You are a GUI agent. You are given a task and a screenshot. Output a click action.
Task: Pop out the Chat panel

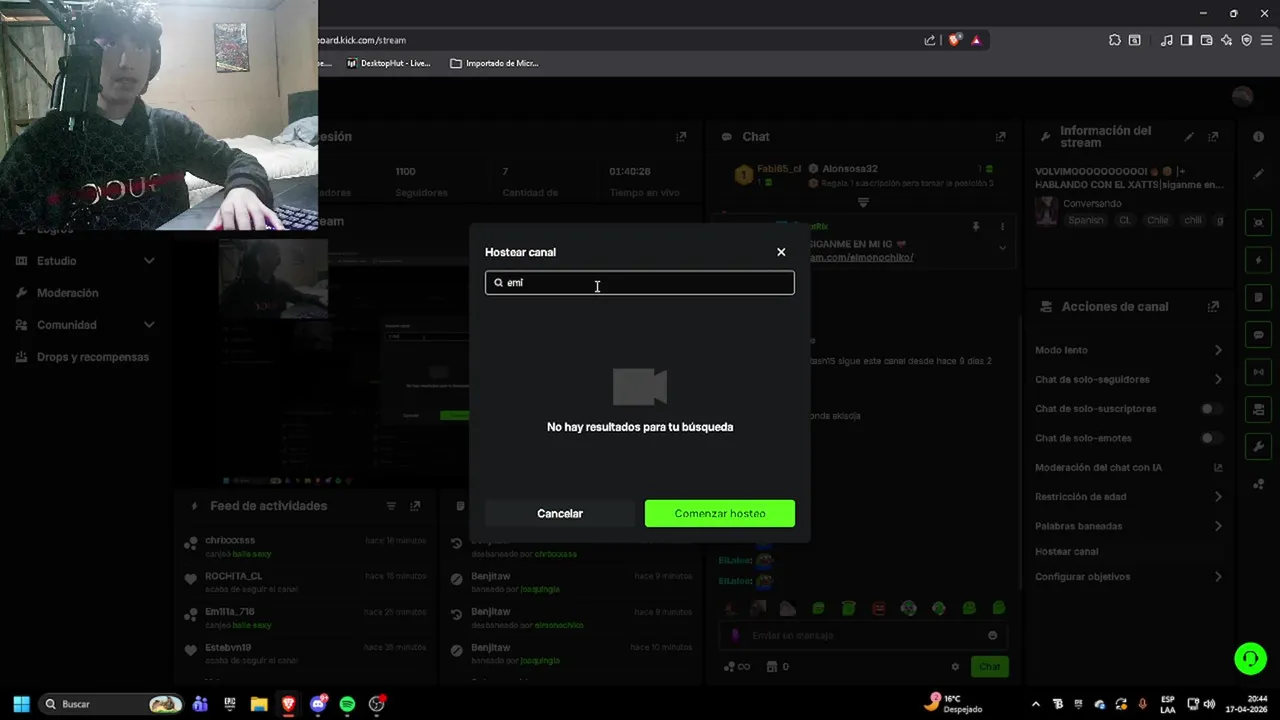pyautogui.click(x=1000, y=137)
